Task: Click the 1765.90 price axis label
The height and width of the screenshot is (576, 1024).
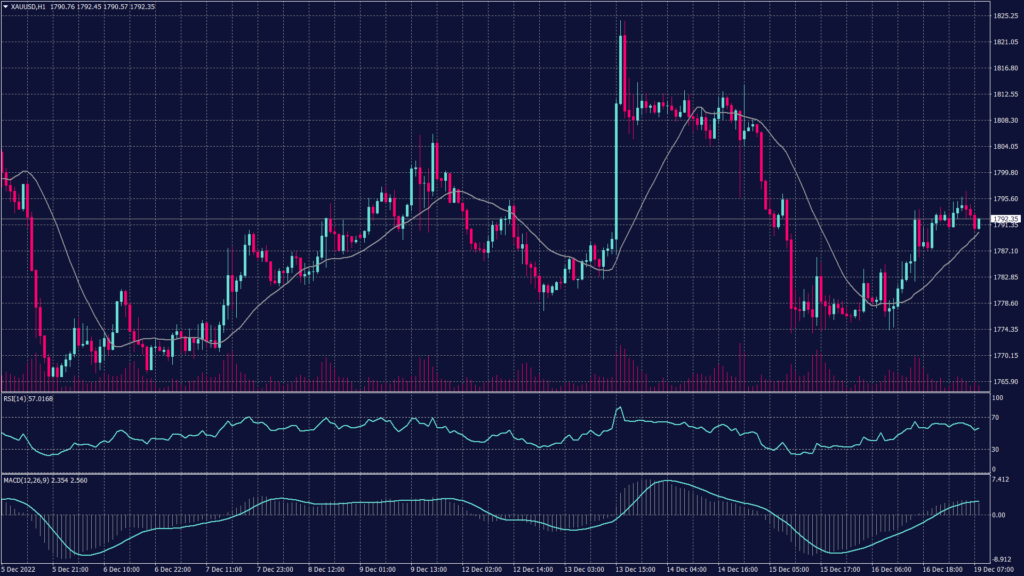Action: pyautogui.click(x=1004, y=382)
